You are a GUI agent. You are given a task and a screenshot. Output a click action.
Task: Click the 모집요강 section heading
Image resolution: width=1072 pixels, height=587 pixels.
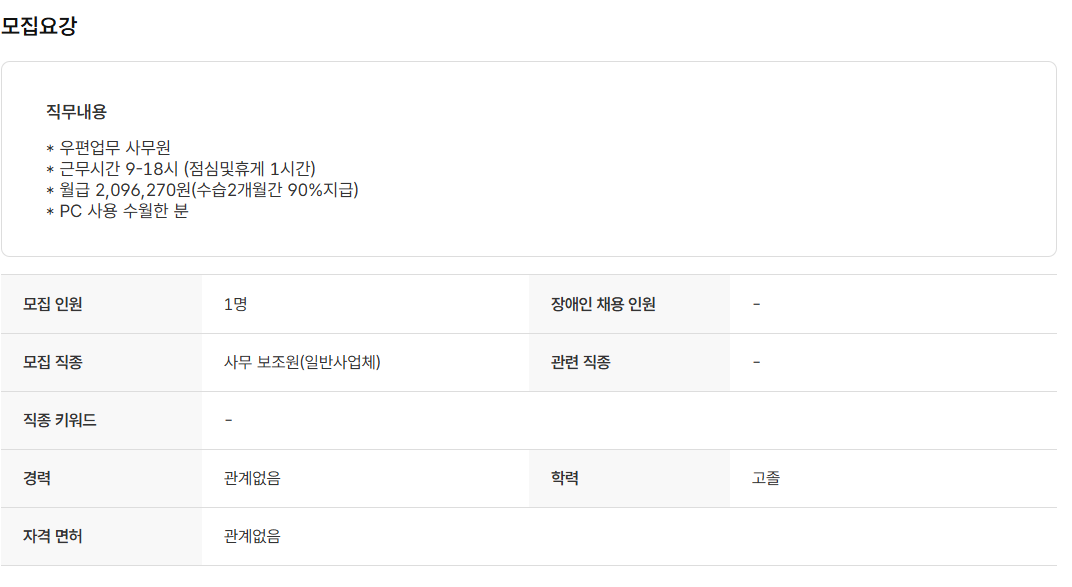coord(39,27)
